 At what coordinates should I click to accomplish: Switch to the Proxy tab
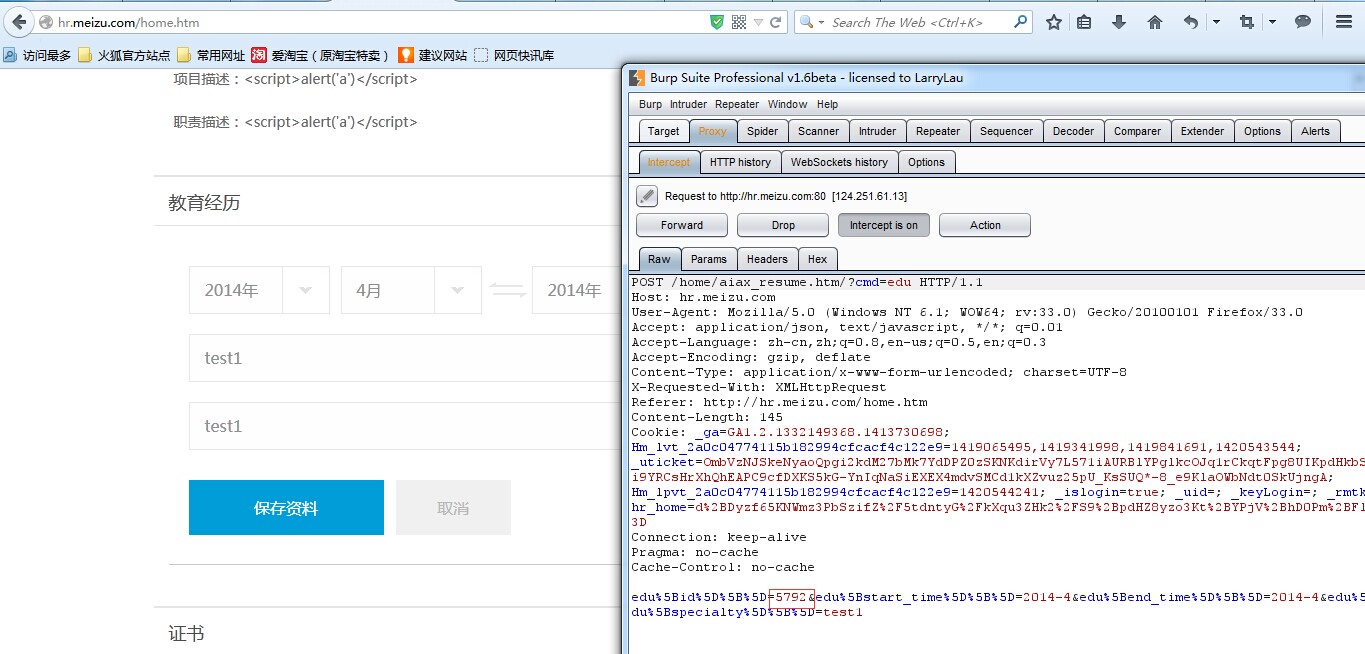click(x=713, y=131)
